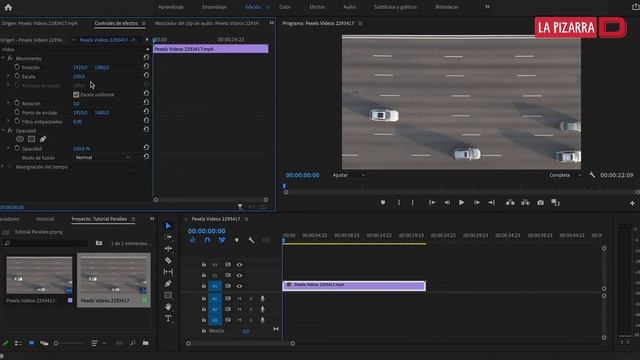This screenshot has width=640, height=360.
Task: Open the Program monitor settings wrench
Action: [592, 175]
